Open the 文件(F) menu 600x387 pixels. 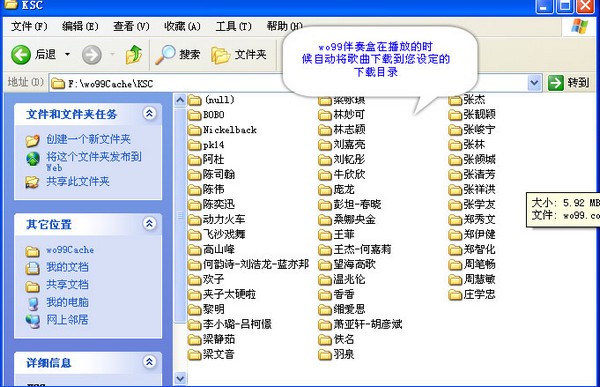(x=29, y=26)
